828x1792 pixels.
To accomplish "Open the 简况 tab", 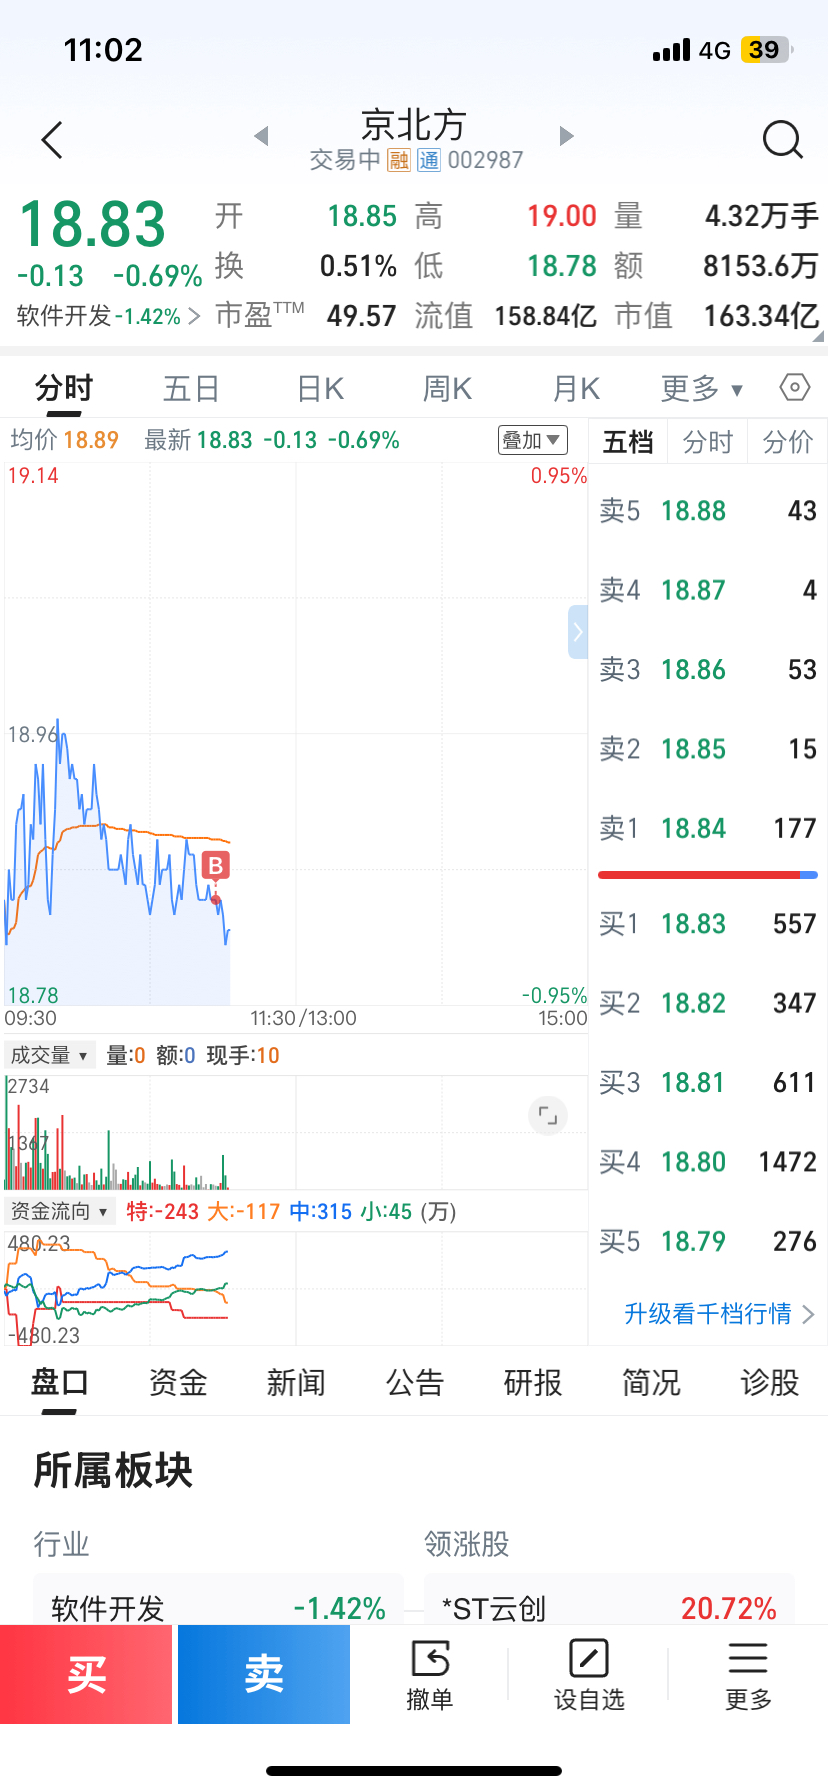I will click(x=651, y=1383).
